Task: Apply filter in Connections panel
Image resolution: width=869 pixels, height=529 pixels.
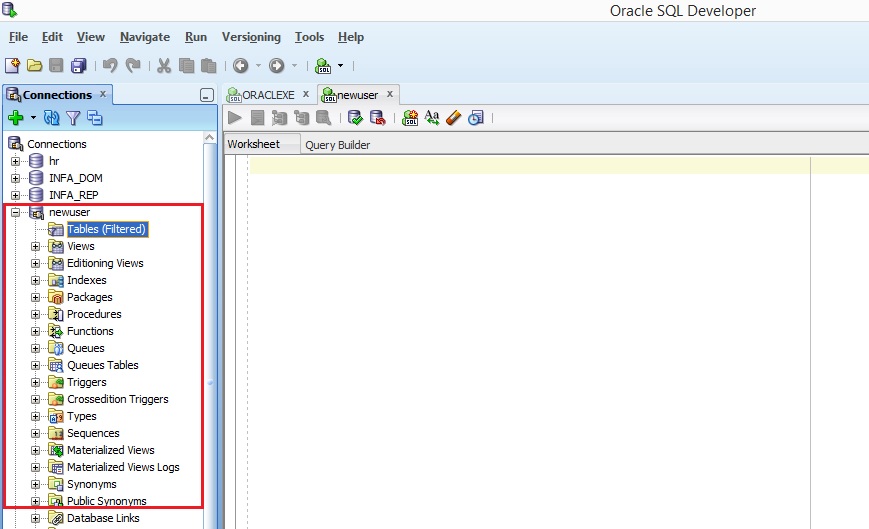Action: tap(73, 117)
